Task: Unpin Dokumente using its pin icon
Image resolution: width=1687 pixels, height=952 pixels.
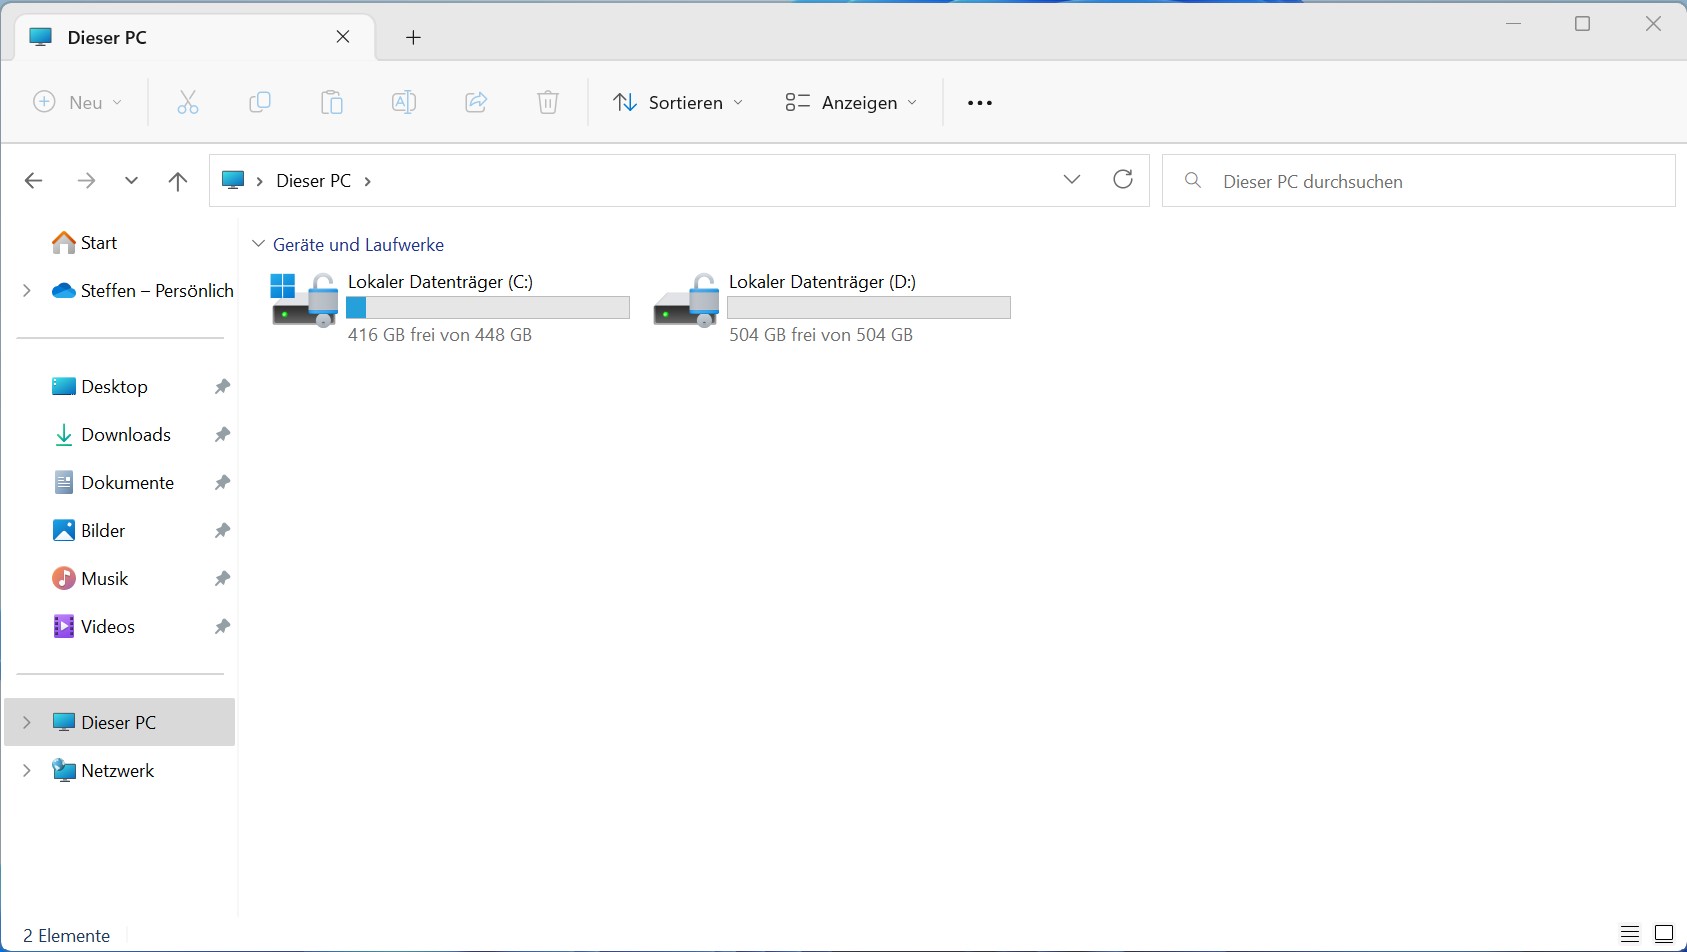Action: tap(222, 483)
